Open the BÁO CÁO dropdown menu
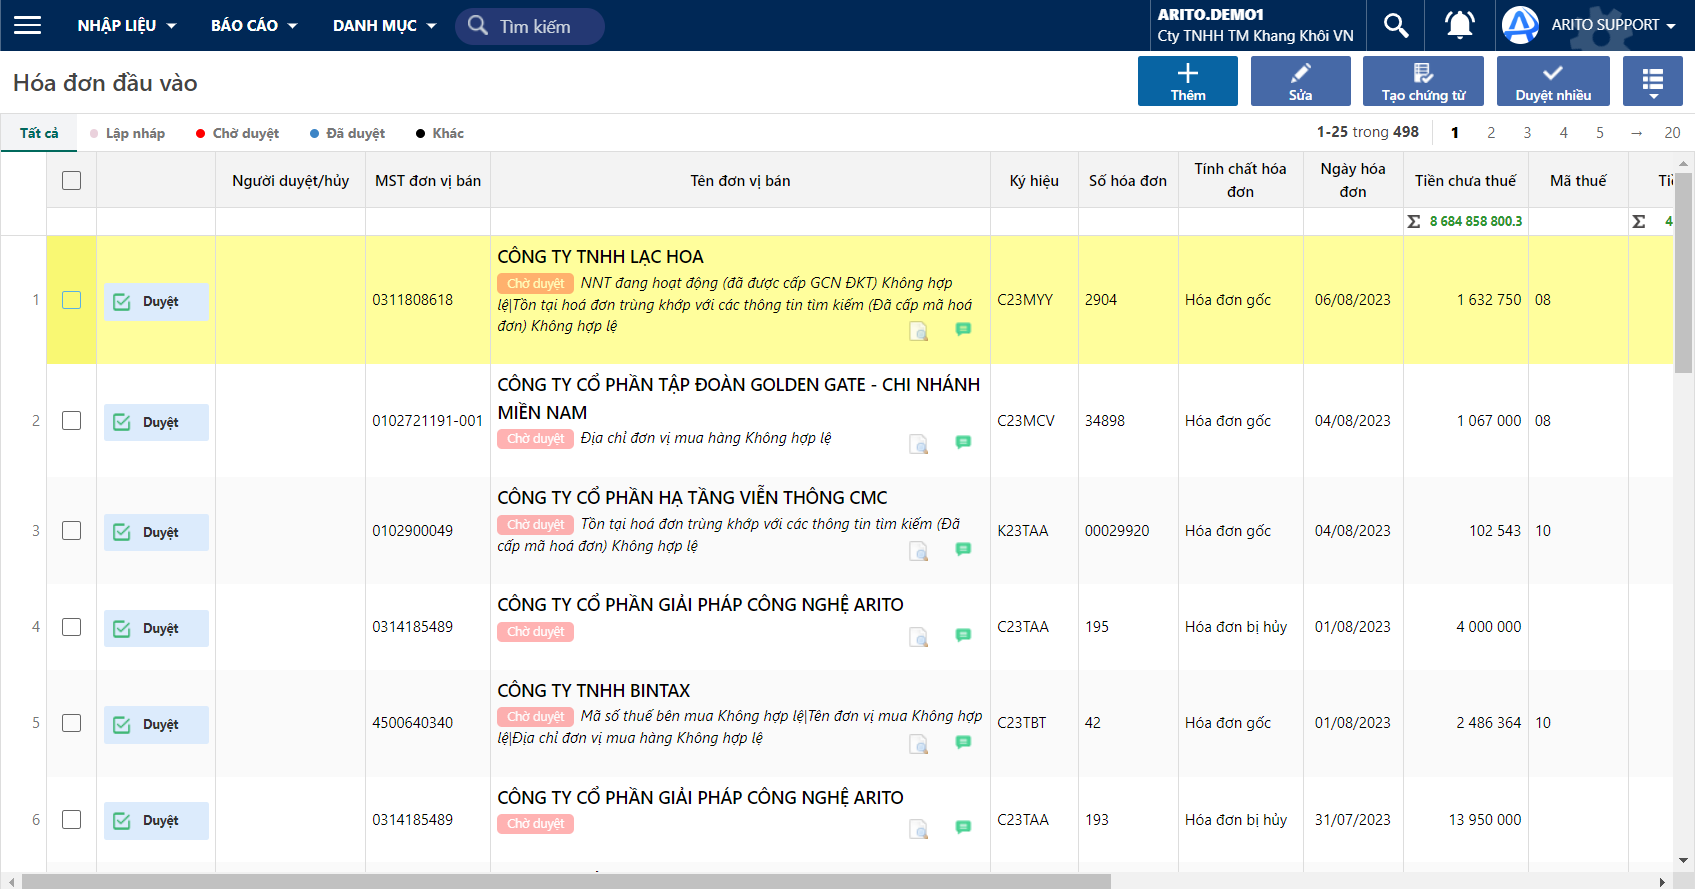Image resolution: width=1695 pixels, height=889 pixels. click(x=254, y=25)
